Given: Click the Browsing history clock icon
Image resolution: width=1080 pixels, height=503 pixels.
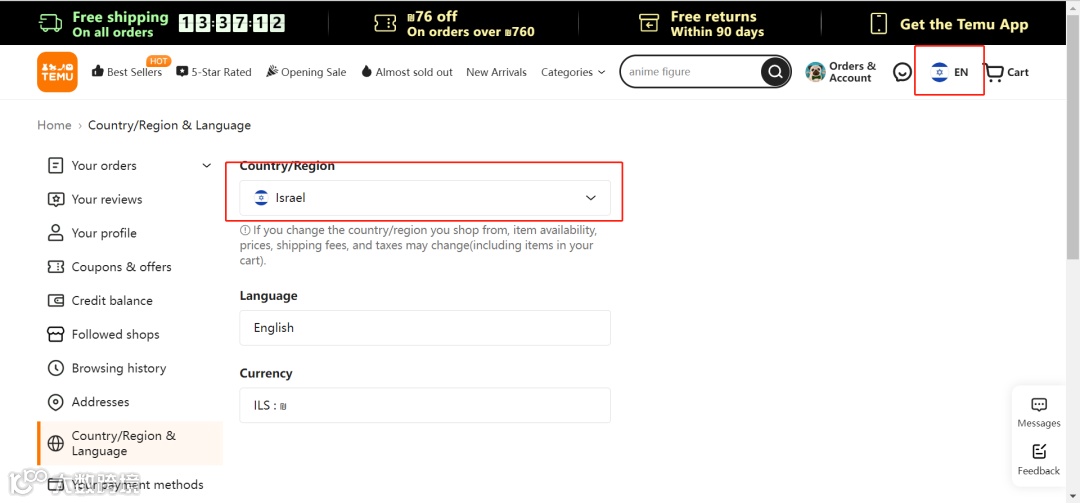Looking at the screenshot, I should [x=55, y=368].
